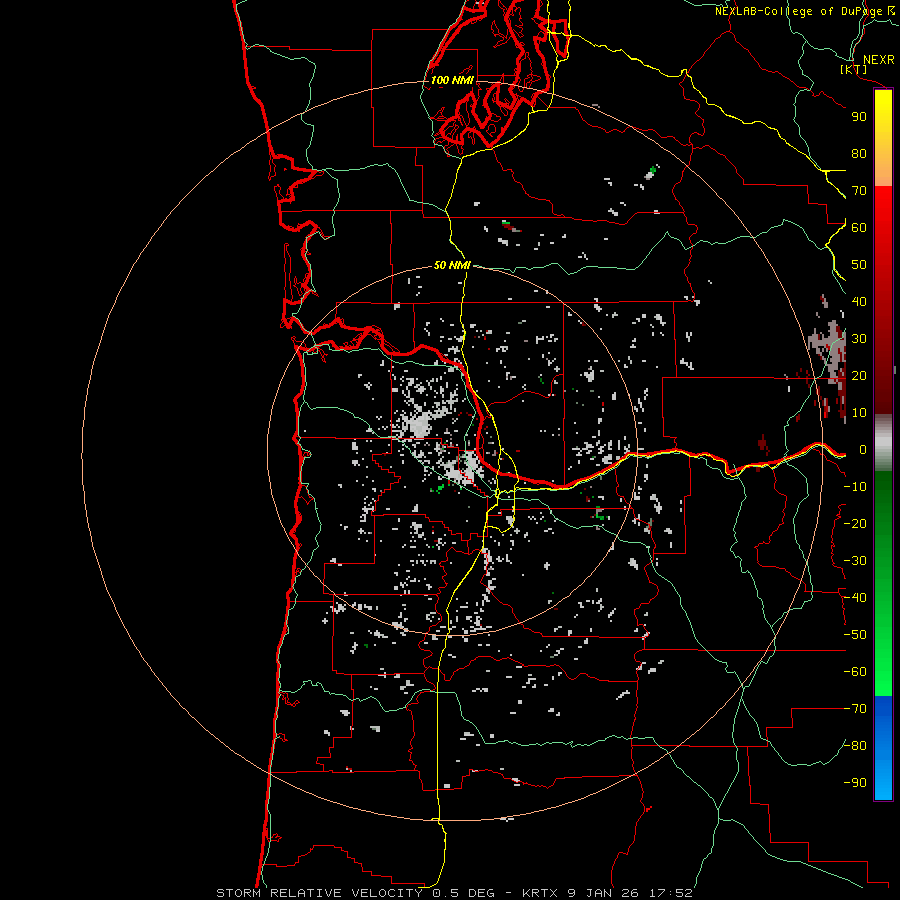Image resolution: width=900 pixels, height=900 pixels.
Task: Click the 100 NMI range ring label
Action: pyautogui.click(x=452, y=80)
